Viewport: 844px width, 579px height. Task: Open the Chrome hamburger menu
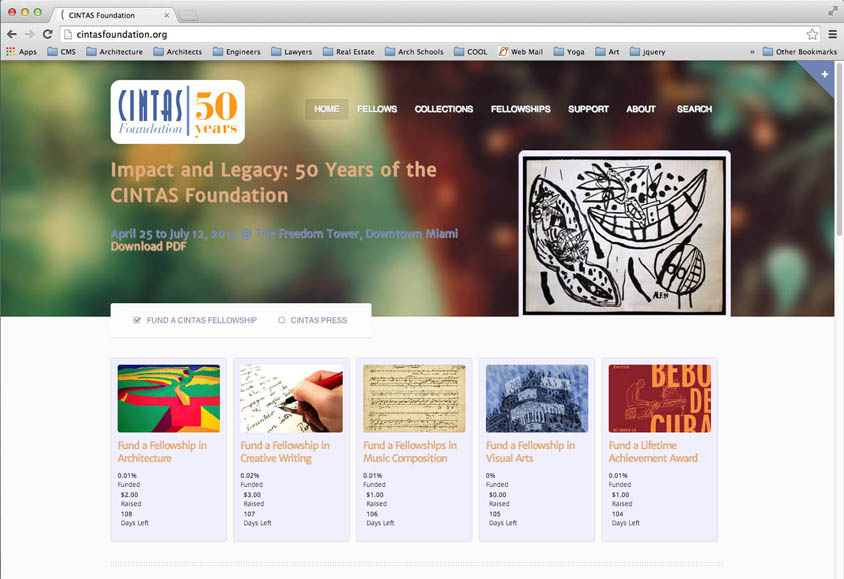(x=832, y=34)
